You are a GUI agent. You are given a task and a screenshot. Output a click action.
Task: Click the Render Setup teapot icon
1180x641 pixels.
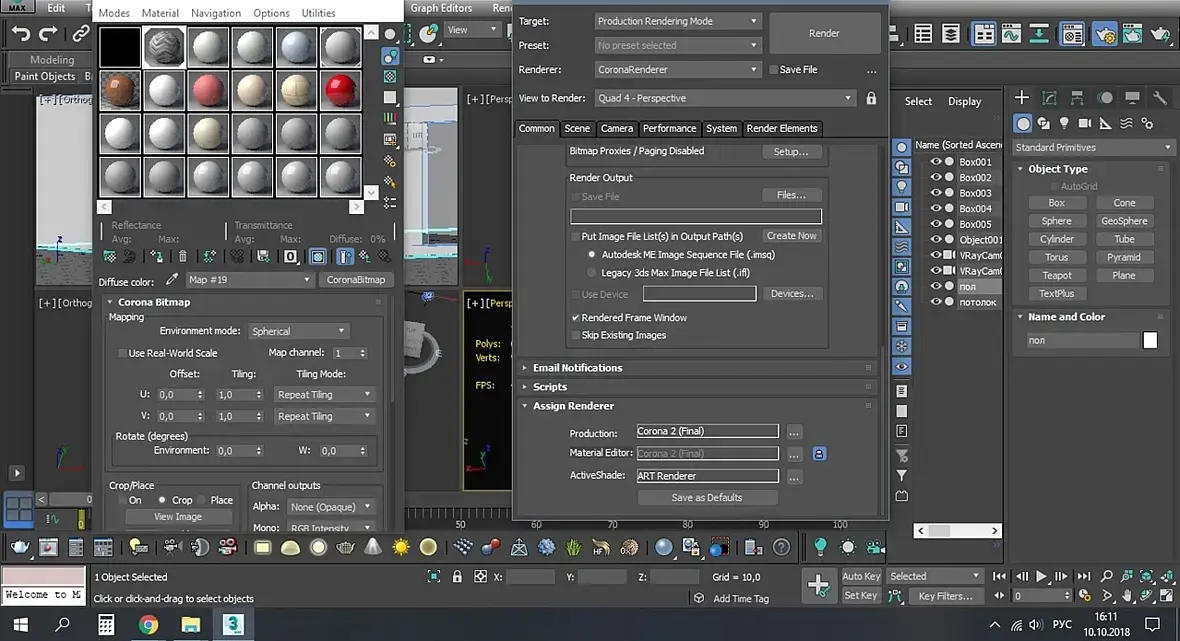point(1105,35)
